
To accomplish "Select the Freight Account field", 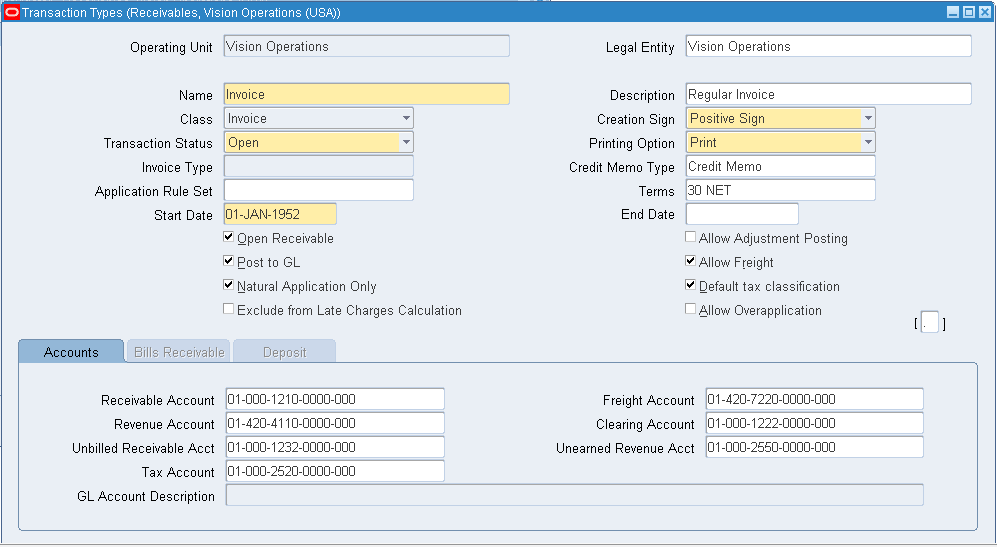I will pos(814,400).
